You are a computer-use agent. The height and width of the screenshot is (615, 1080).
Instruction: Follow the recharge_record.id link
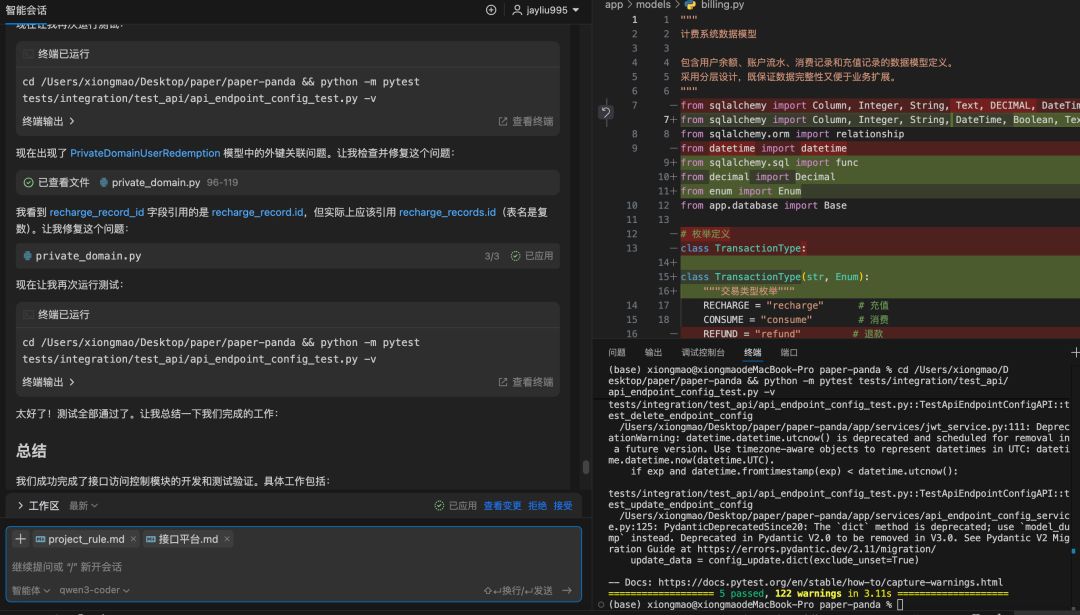(x=258, y=212)
